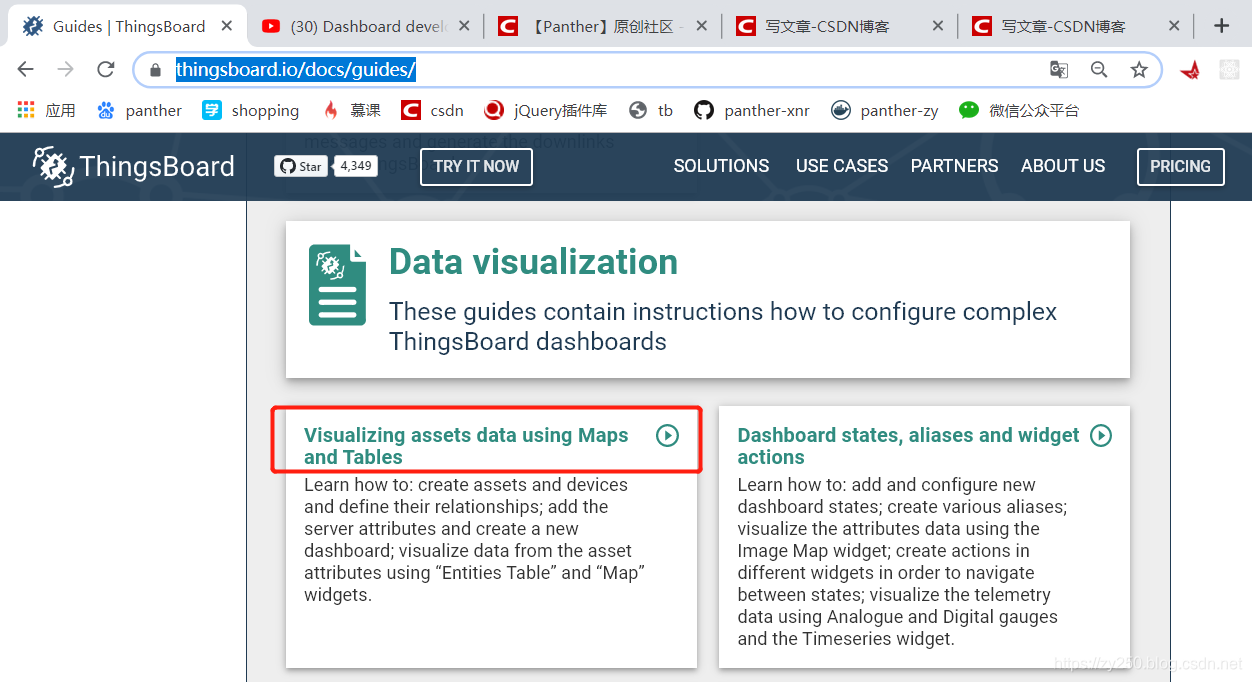Reload the page with the refresh icon
This screenshot has width=1252, height=682.
[x=105, y=69]
